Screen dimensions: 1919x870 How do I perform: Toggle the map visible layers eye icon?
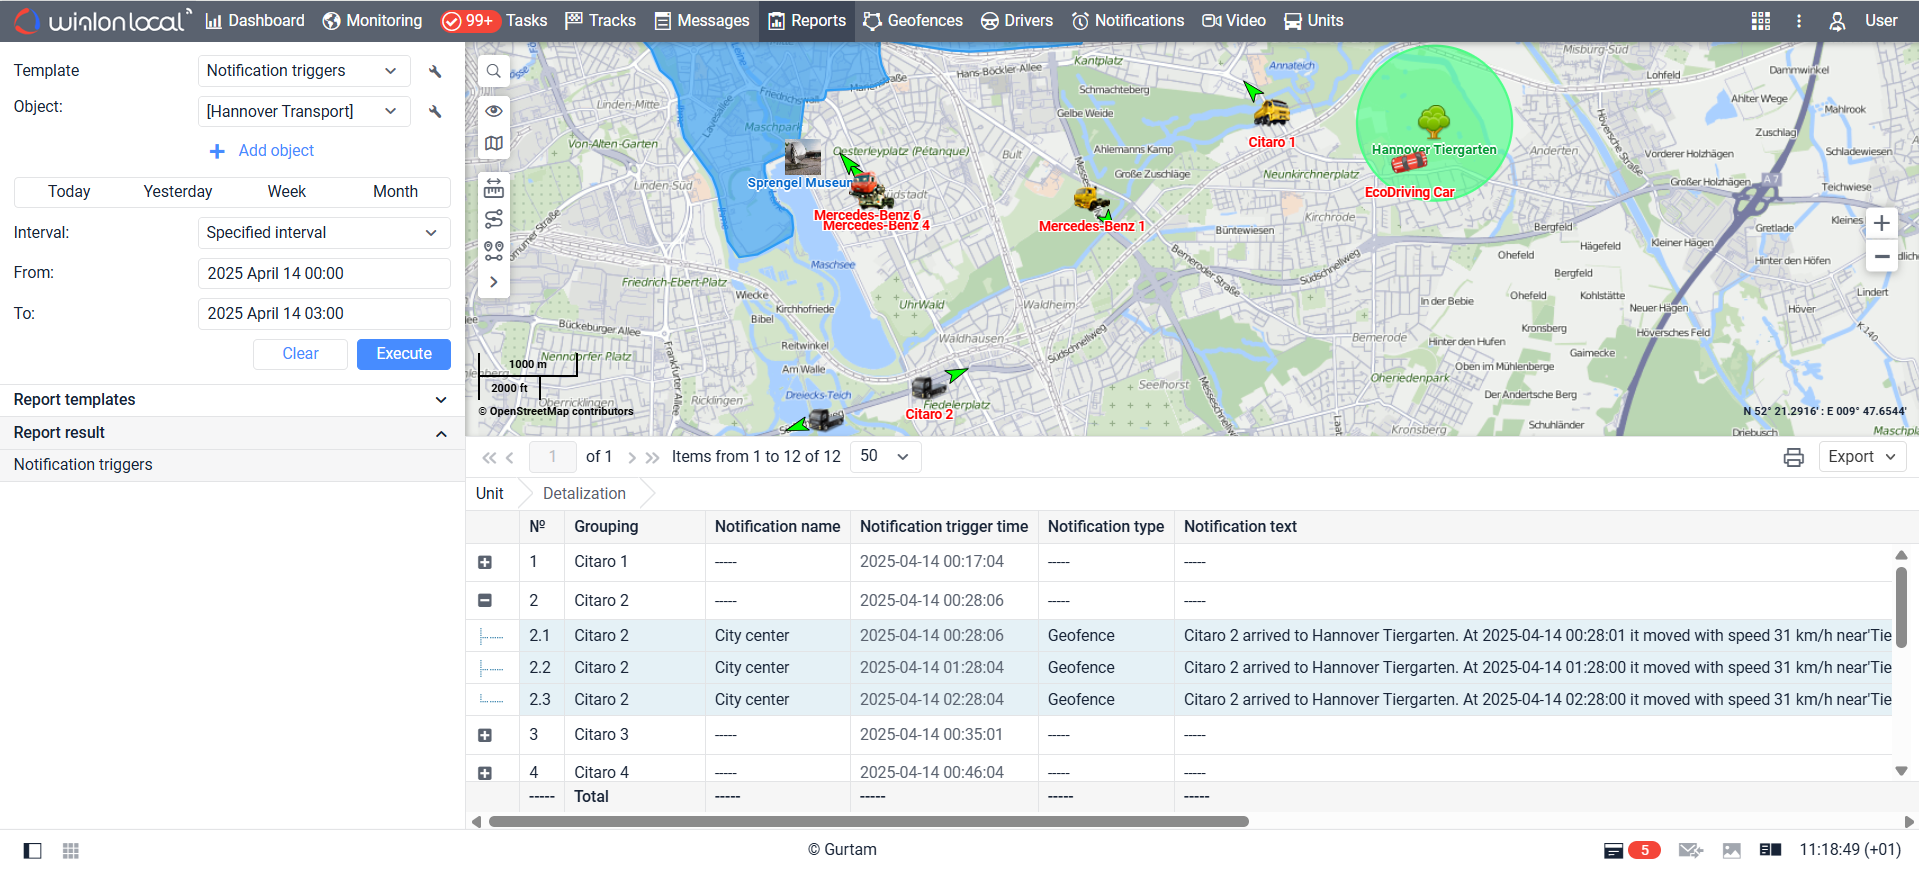[x=494, y=111]
